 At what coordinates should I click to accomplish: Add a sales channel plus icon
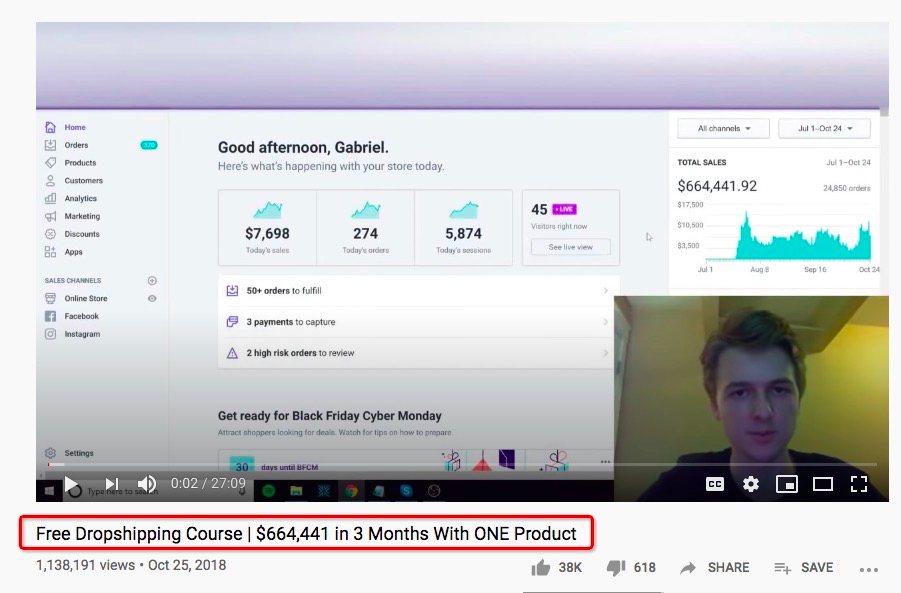pyautogui.click(x=152, y=280)
